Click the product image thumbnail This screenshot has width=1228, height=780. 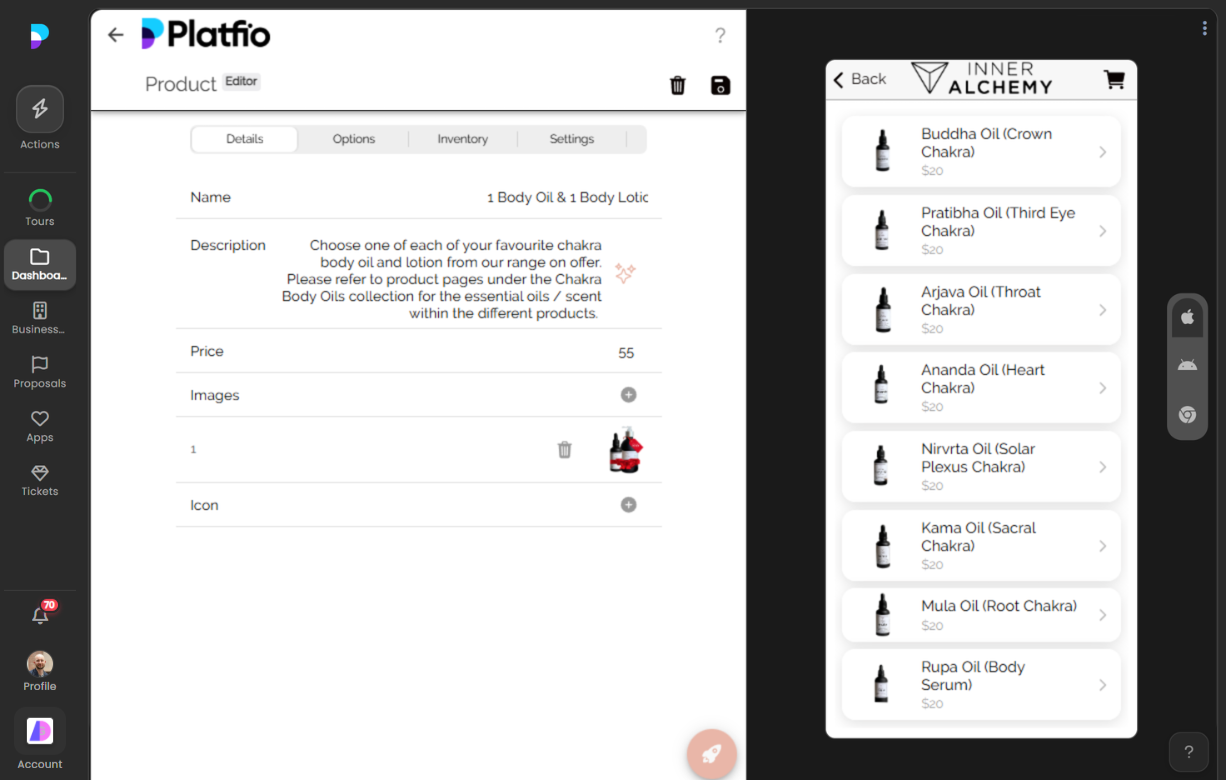click(627, 449)
